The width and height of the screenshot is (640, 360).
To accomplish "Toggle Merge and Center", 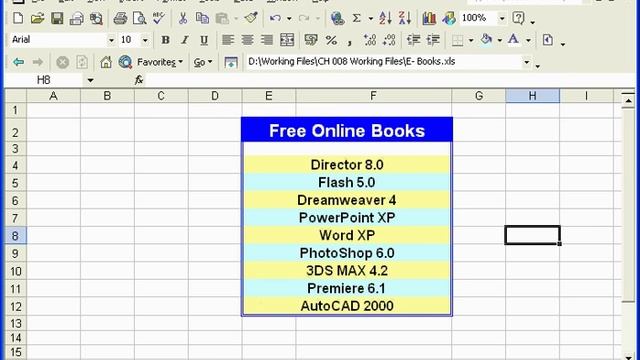I will pyautogui.click(x=287, y=40).
